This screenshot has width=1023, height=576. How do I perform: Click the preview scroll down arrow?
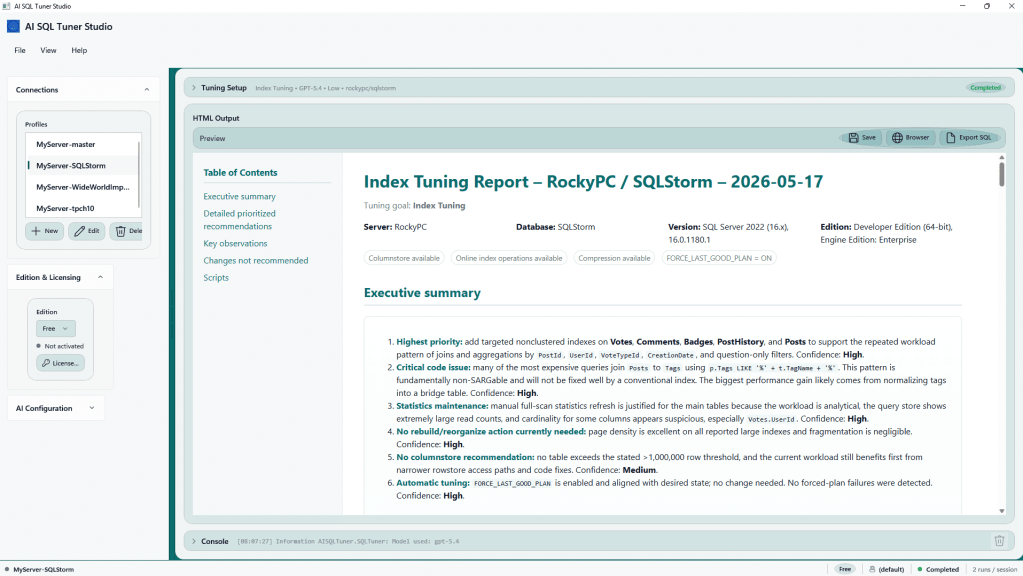point(1001,511)
